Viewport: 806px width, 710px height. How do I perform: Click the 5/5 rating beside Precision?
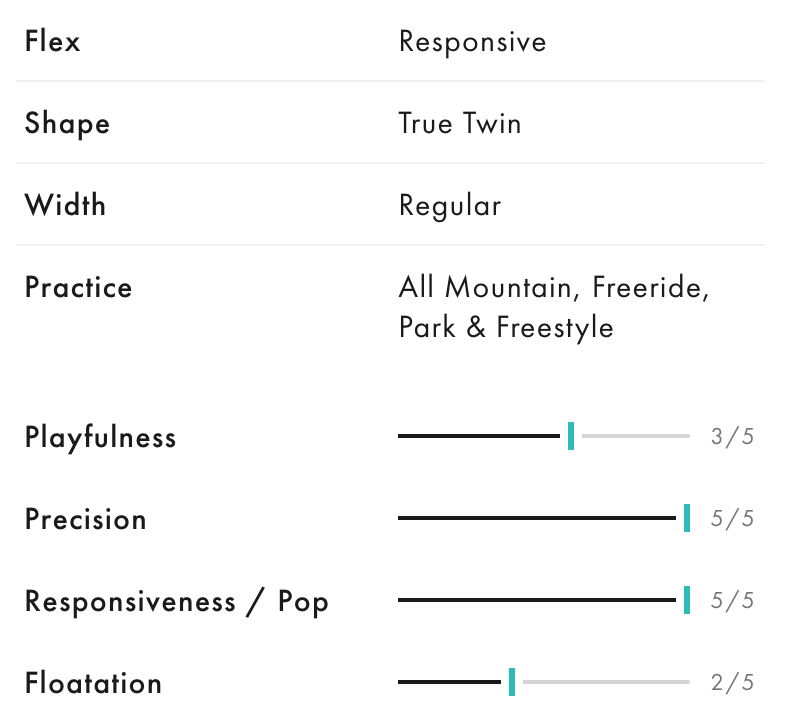pos(732,519)
